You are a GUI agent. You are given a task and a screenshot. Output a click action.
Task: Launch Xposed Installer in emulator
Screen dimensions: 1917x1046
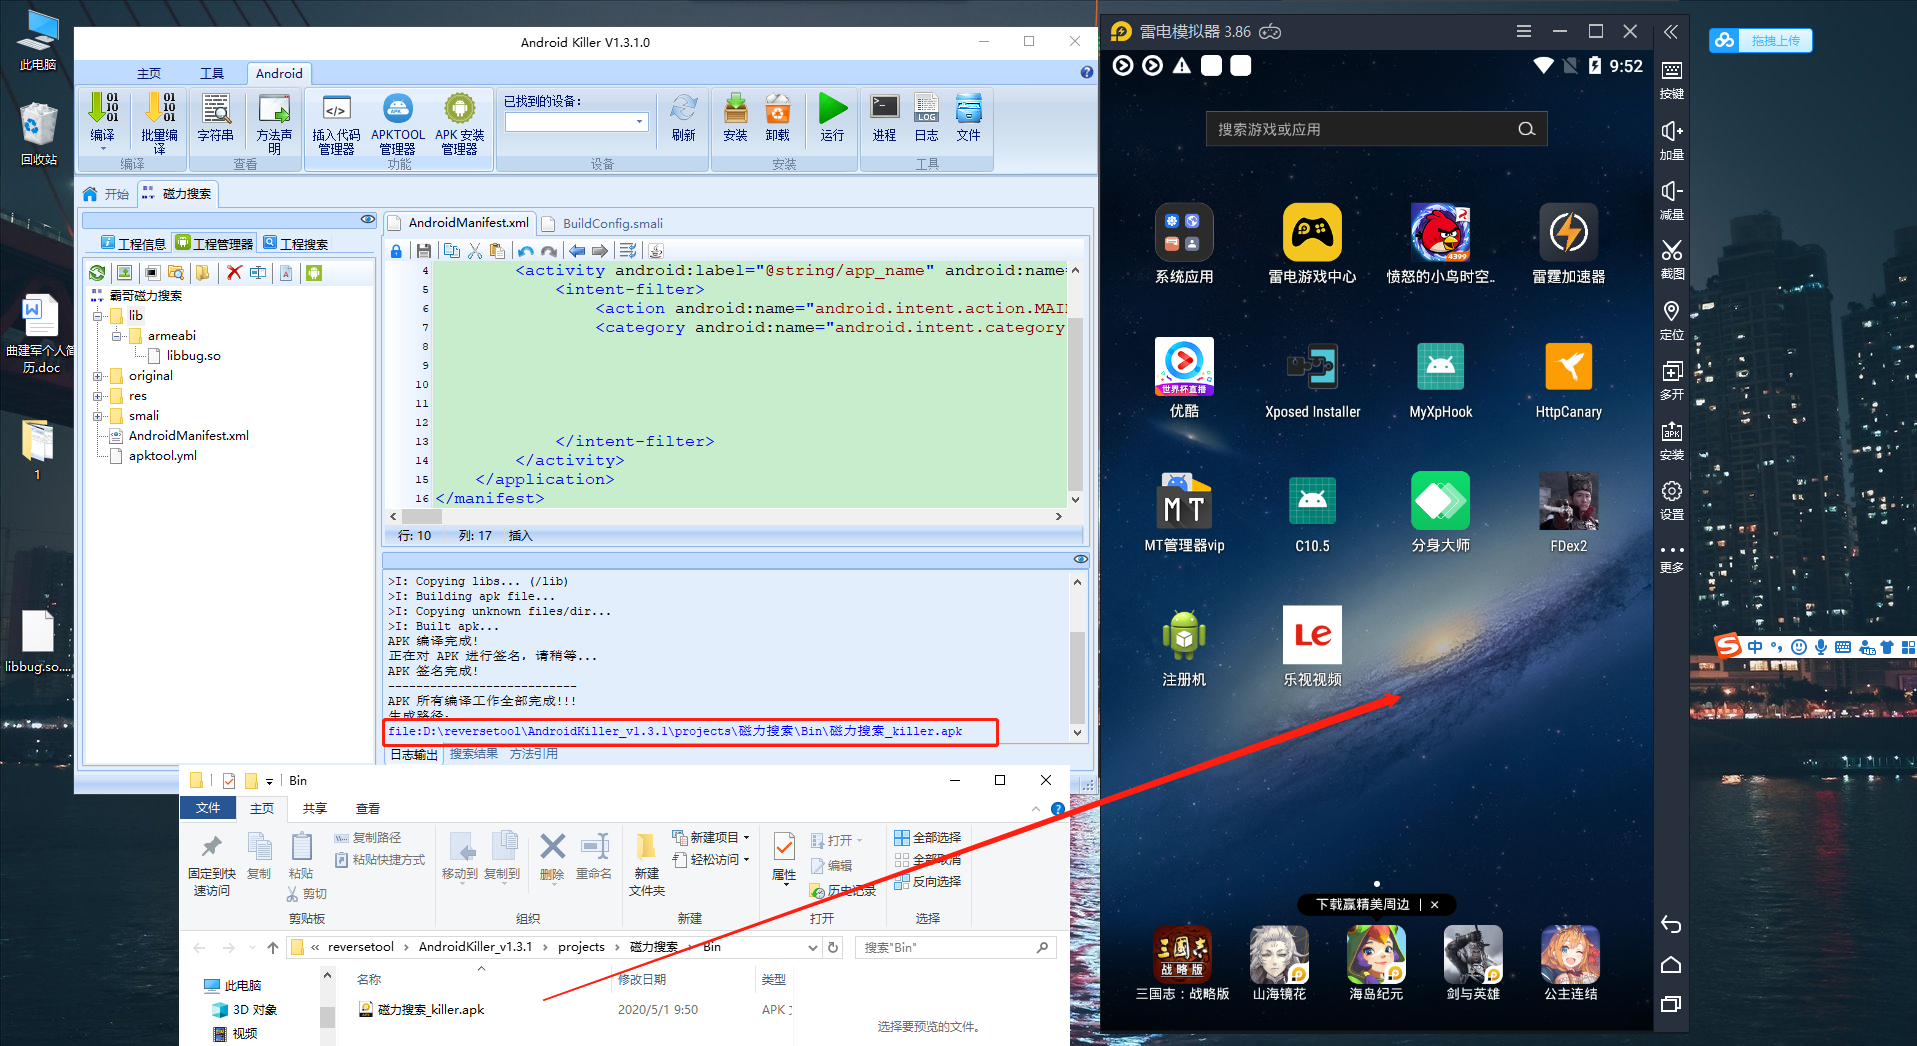(1313, 378)
